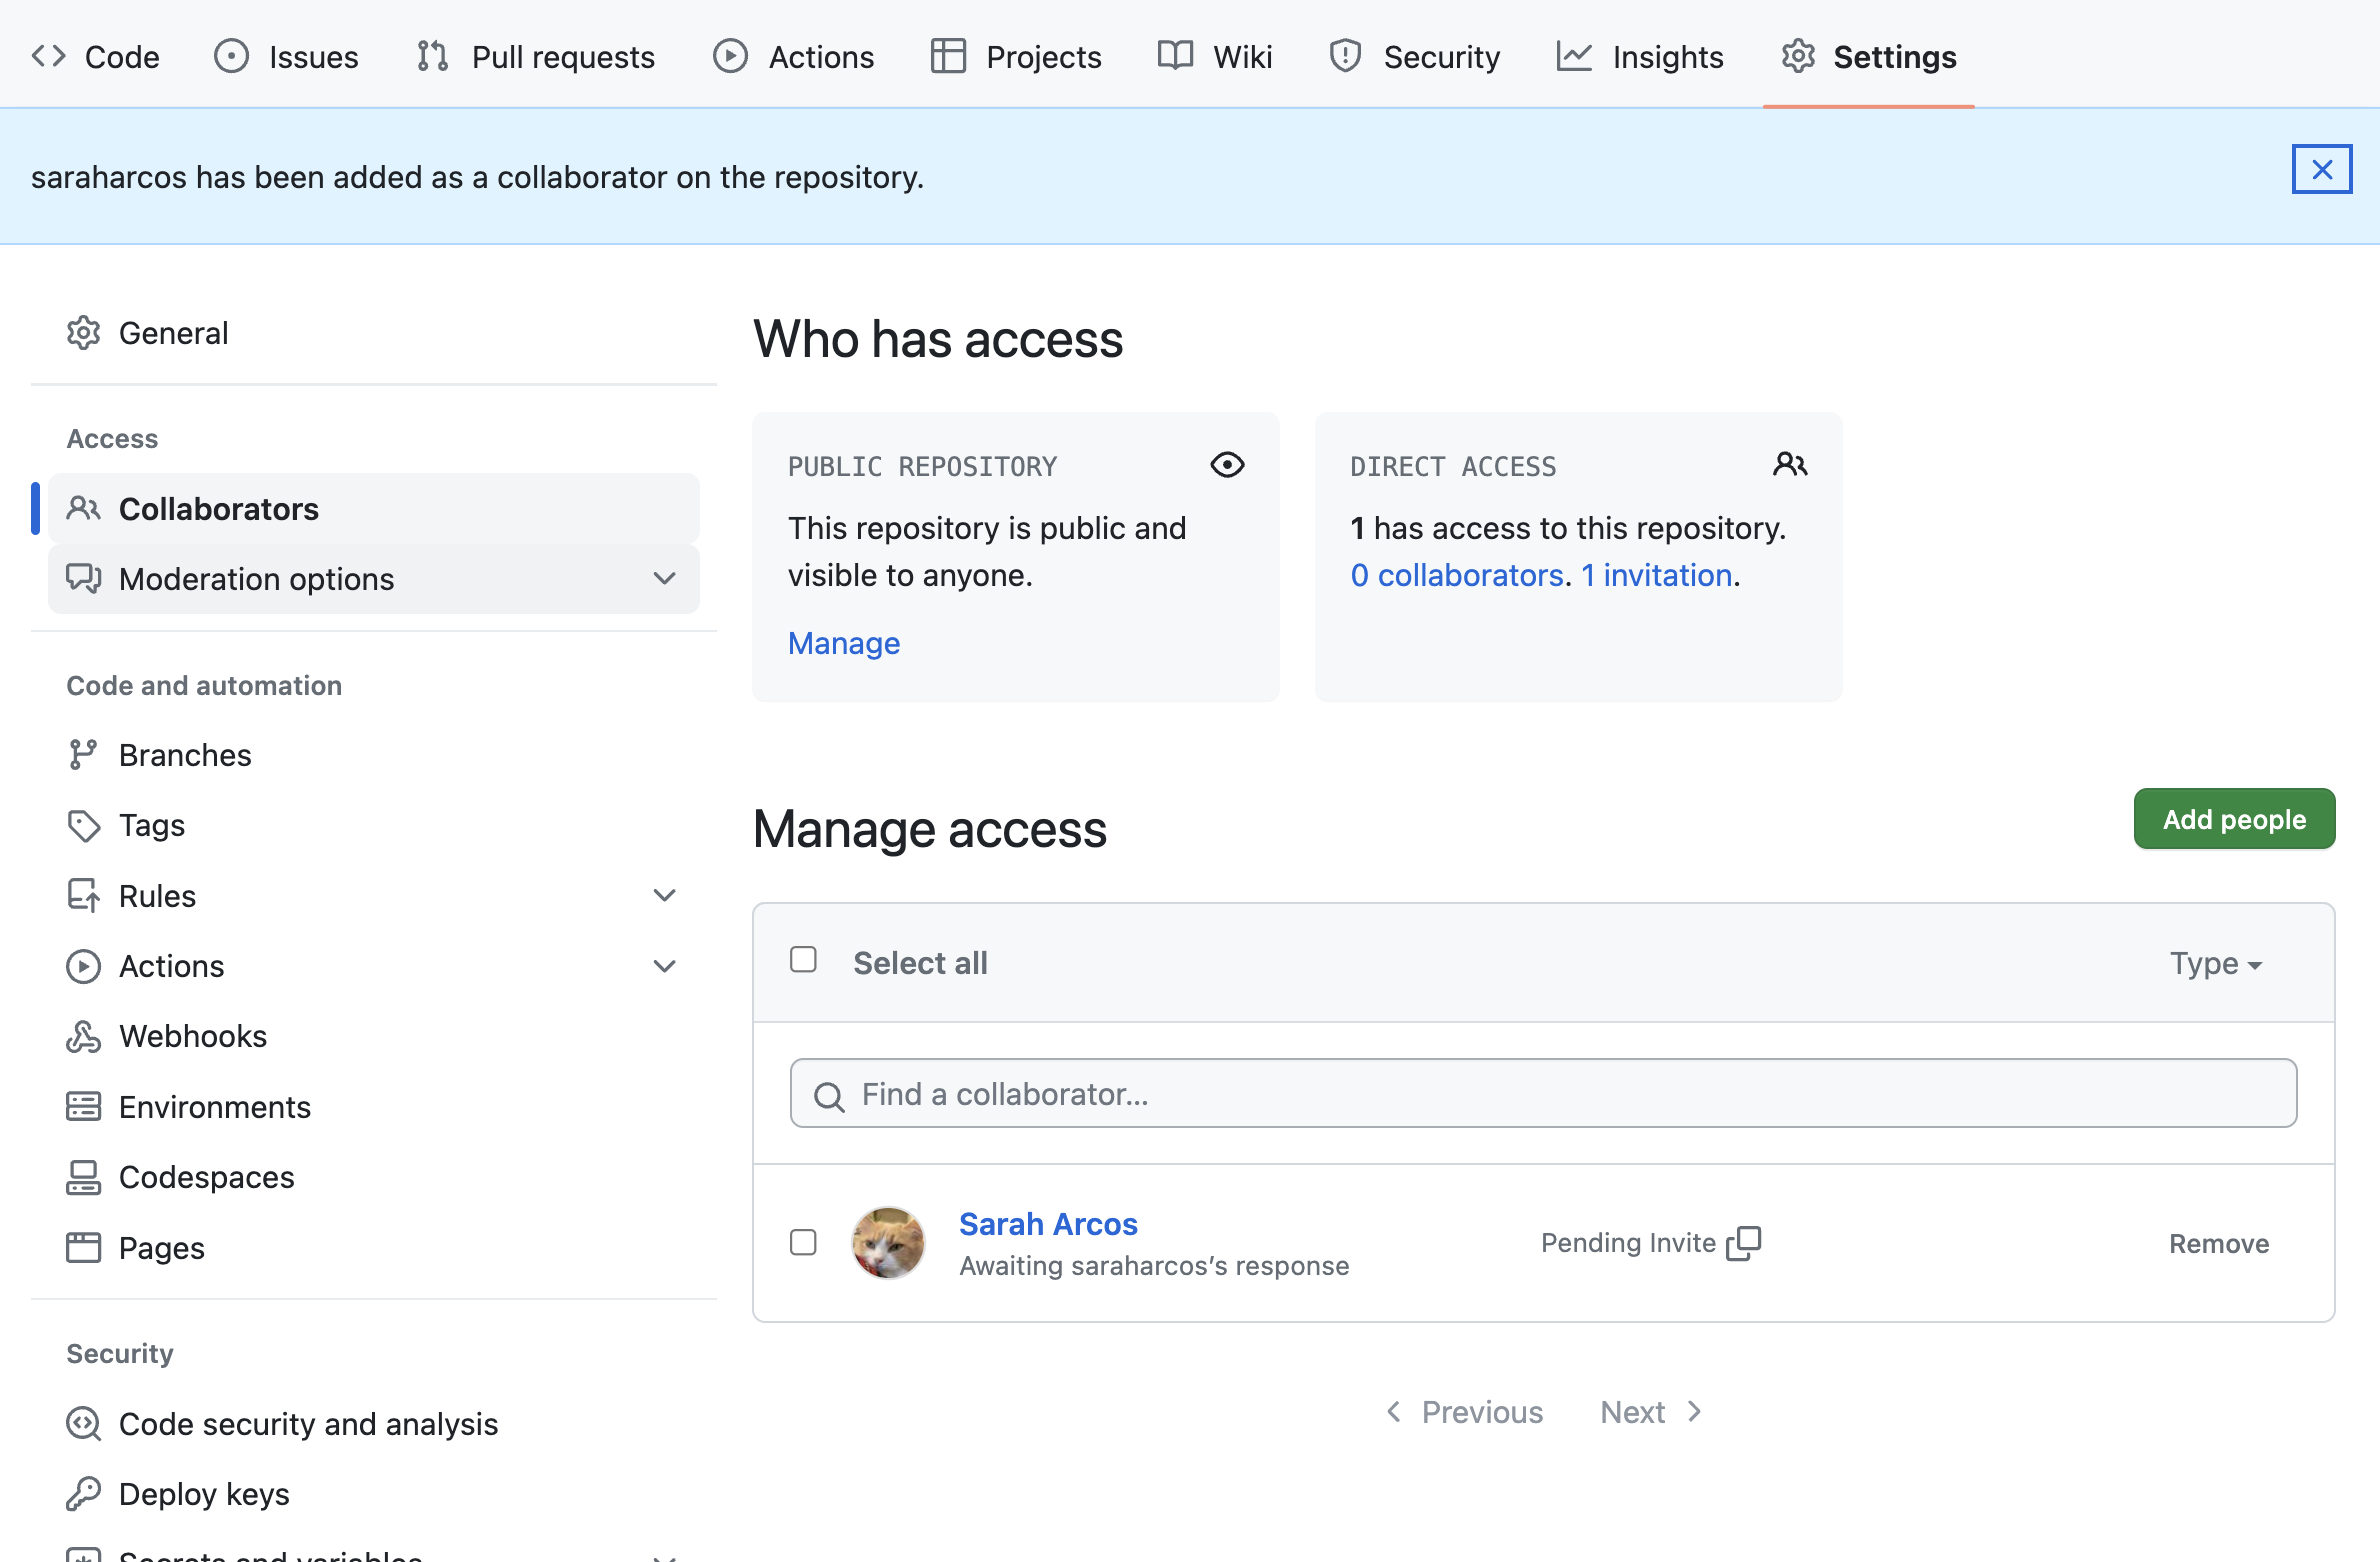Open Pages settings
The height and width of the screenshot is (1562, 2380).
pos(374,1248)
